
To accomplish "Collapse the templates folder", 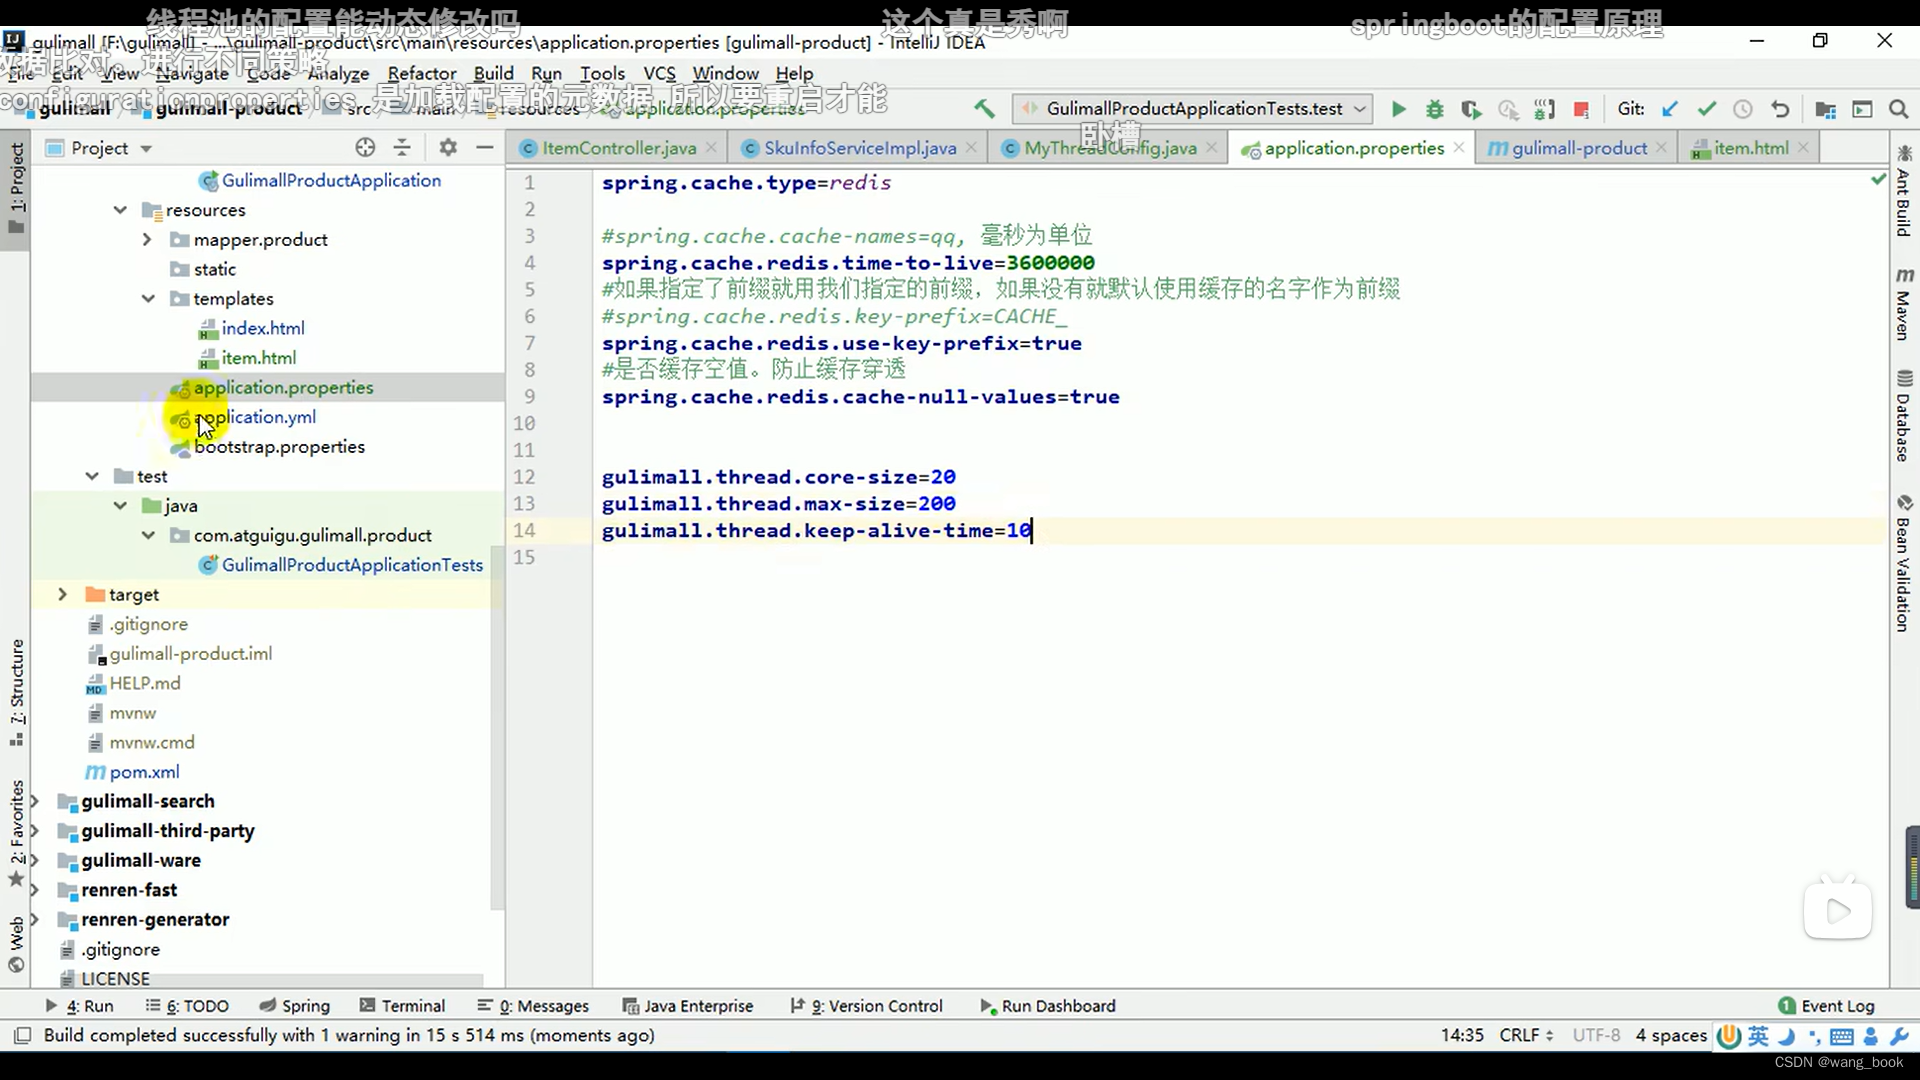I will click(148, 299).
